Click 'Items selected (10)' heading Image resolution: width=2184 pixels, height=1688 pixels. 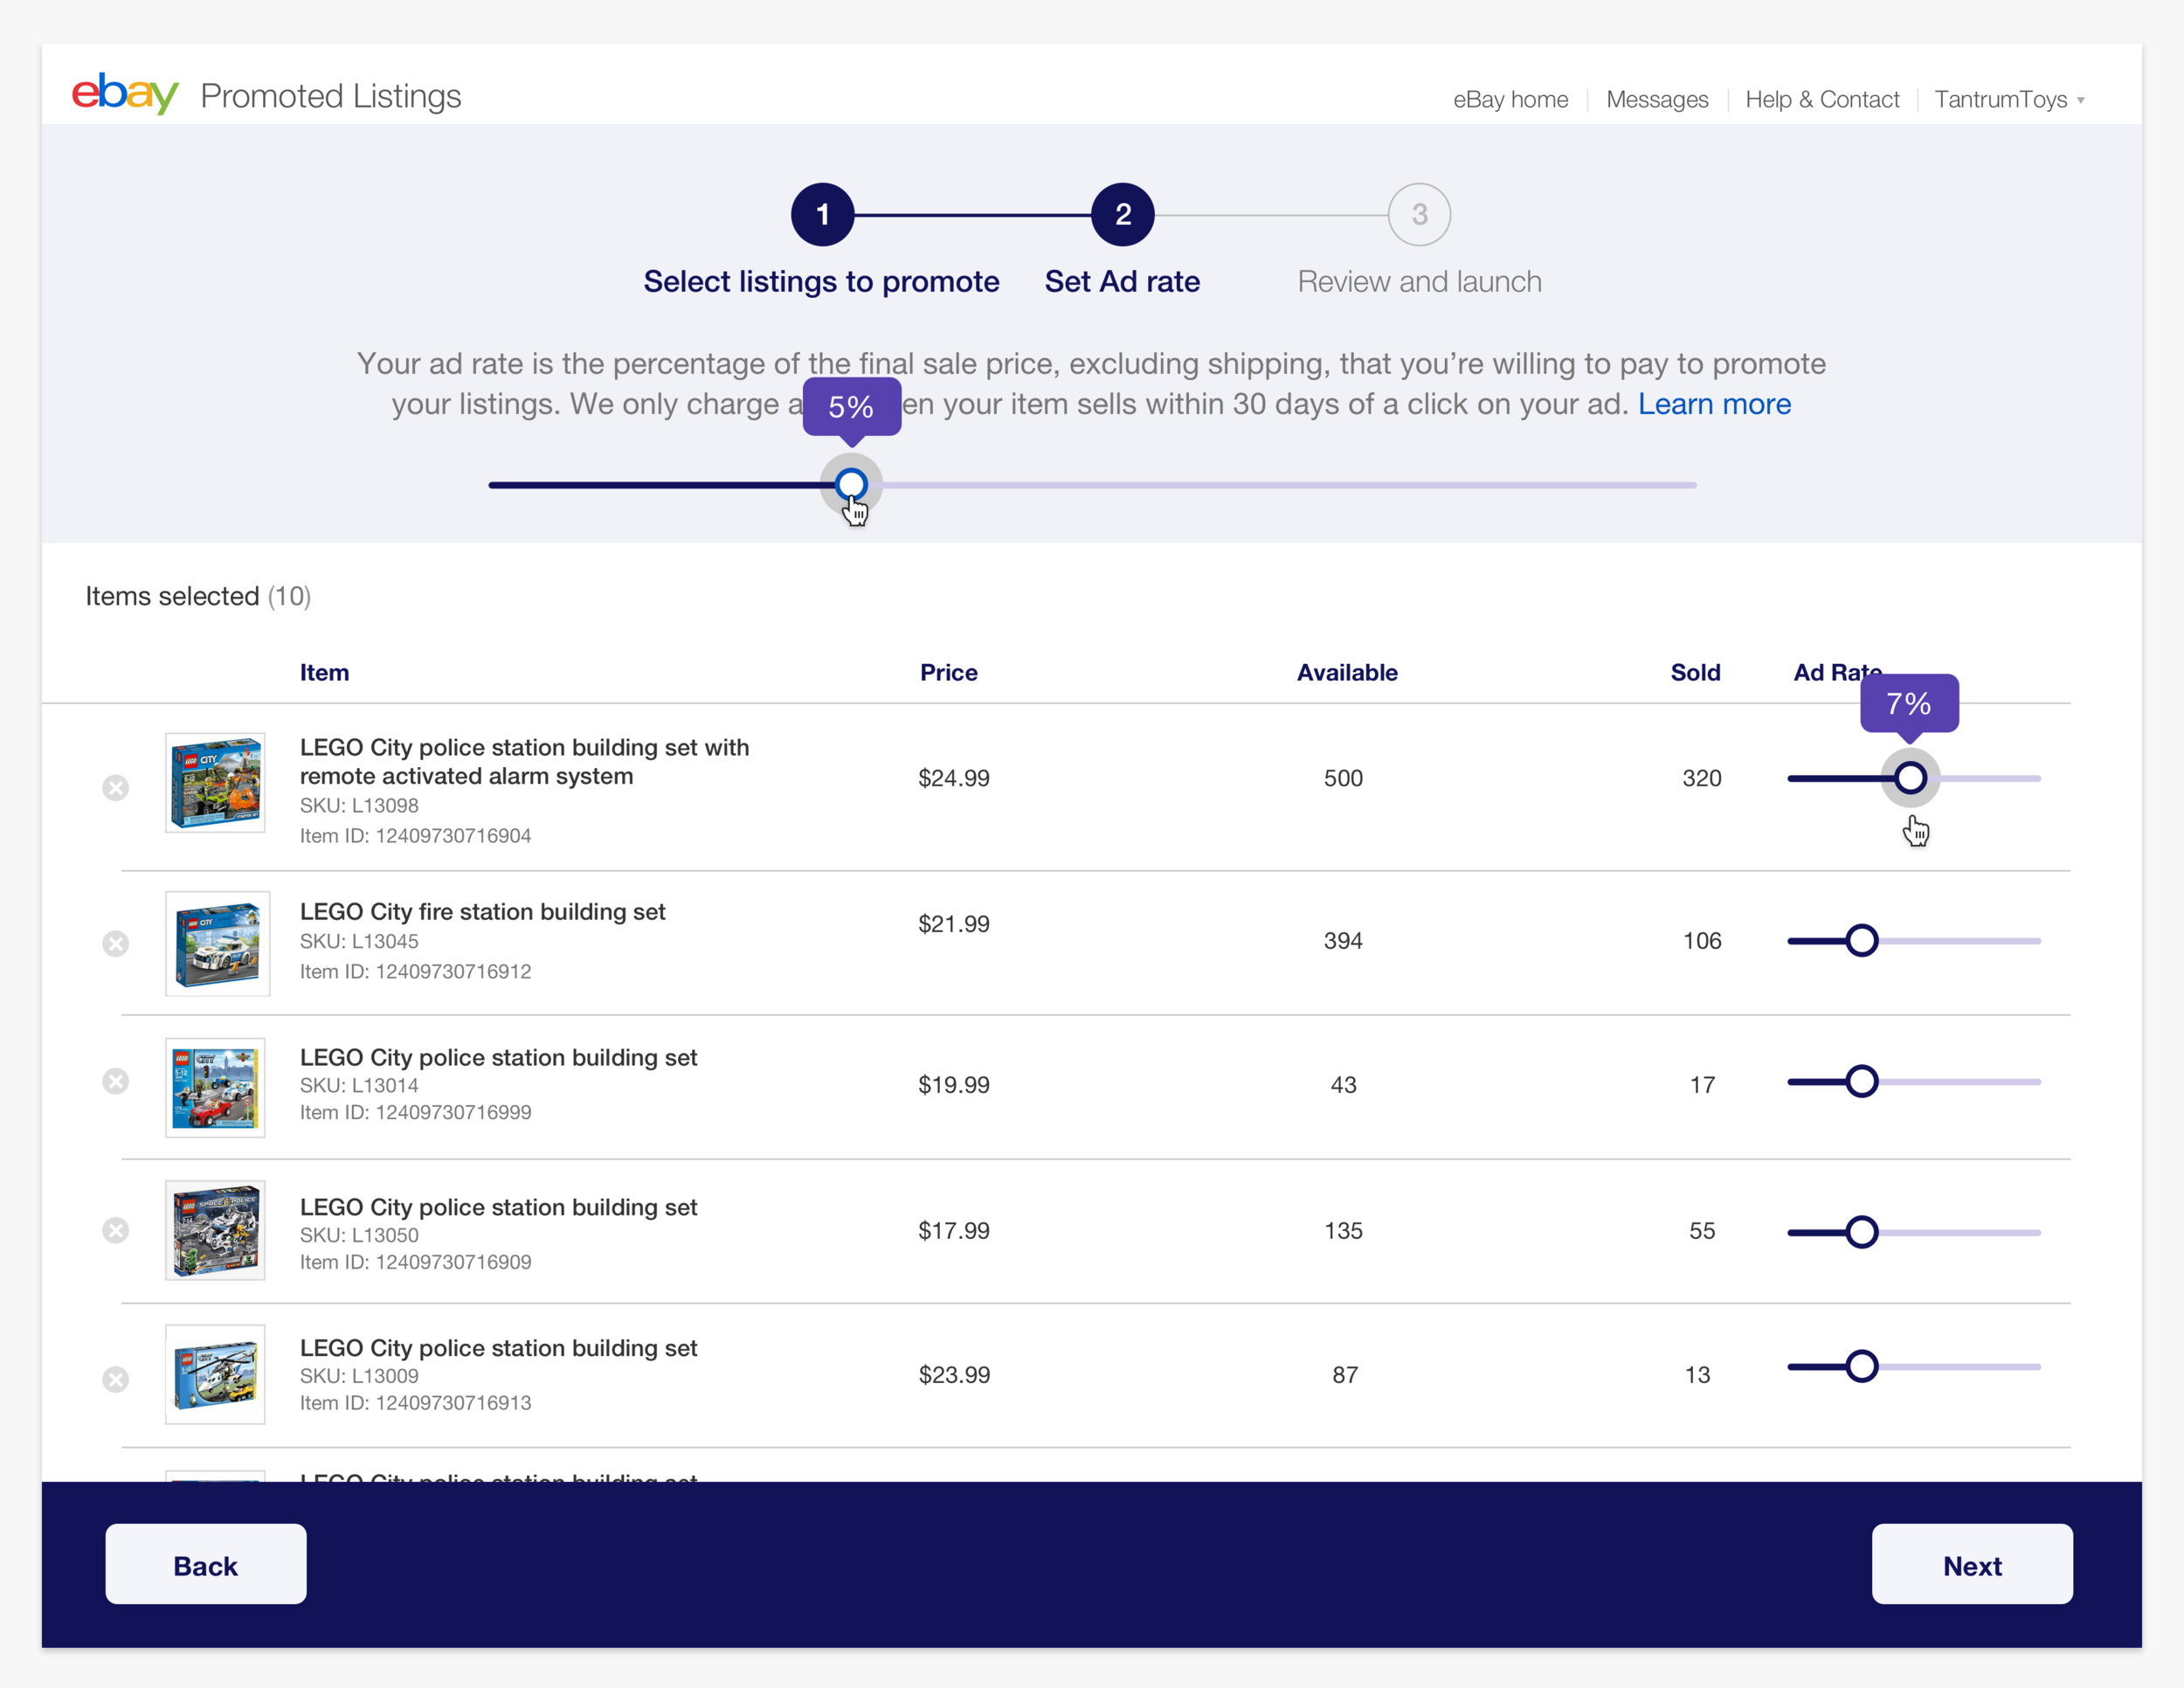[198, 596]
